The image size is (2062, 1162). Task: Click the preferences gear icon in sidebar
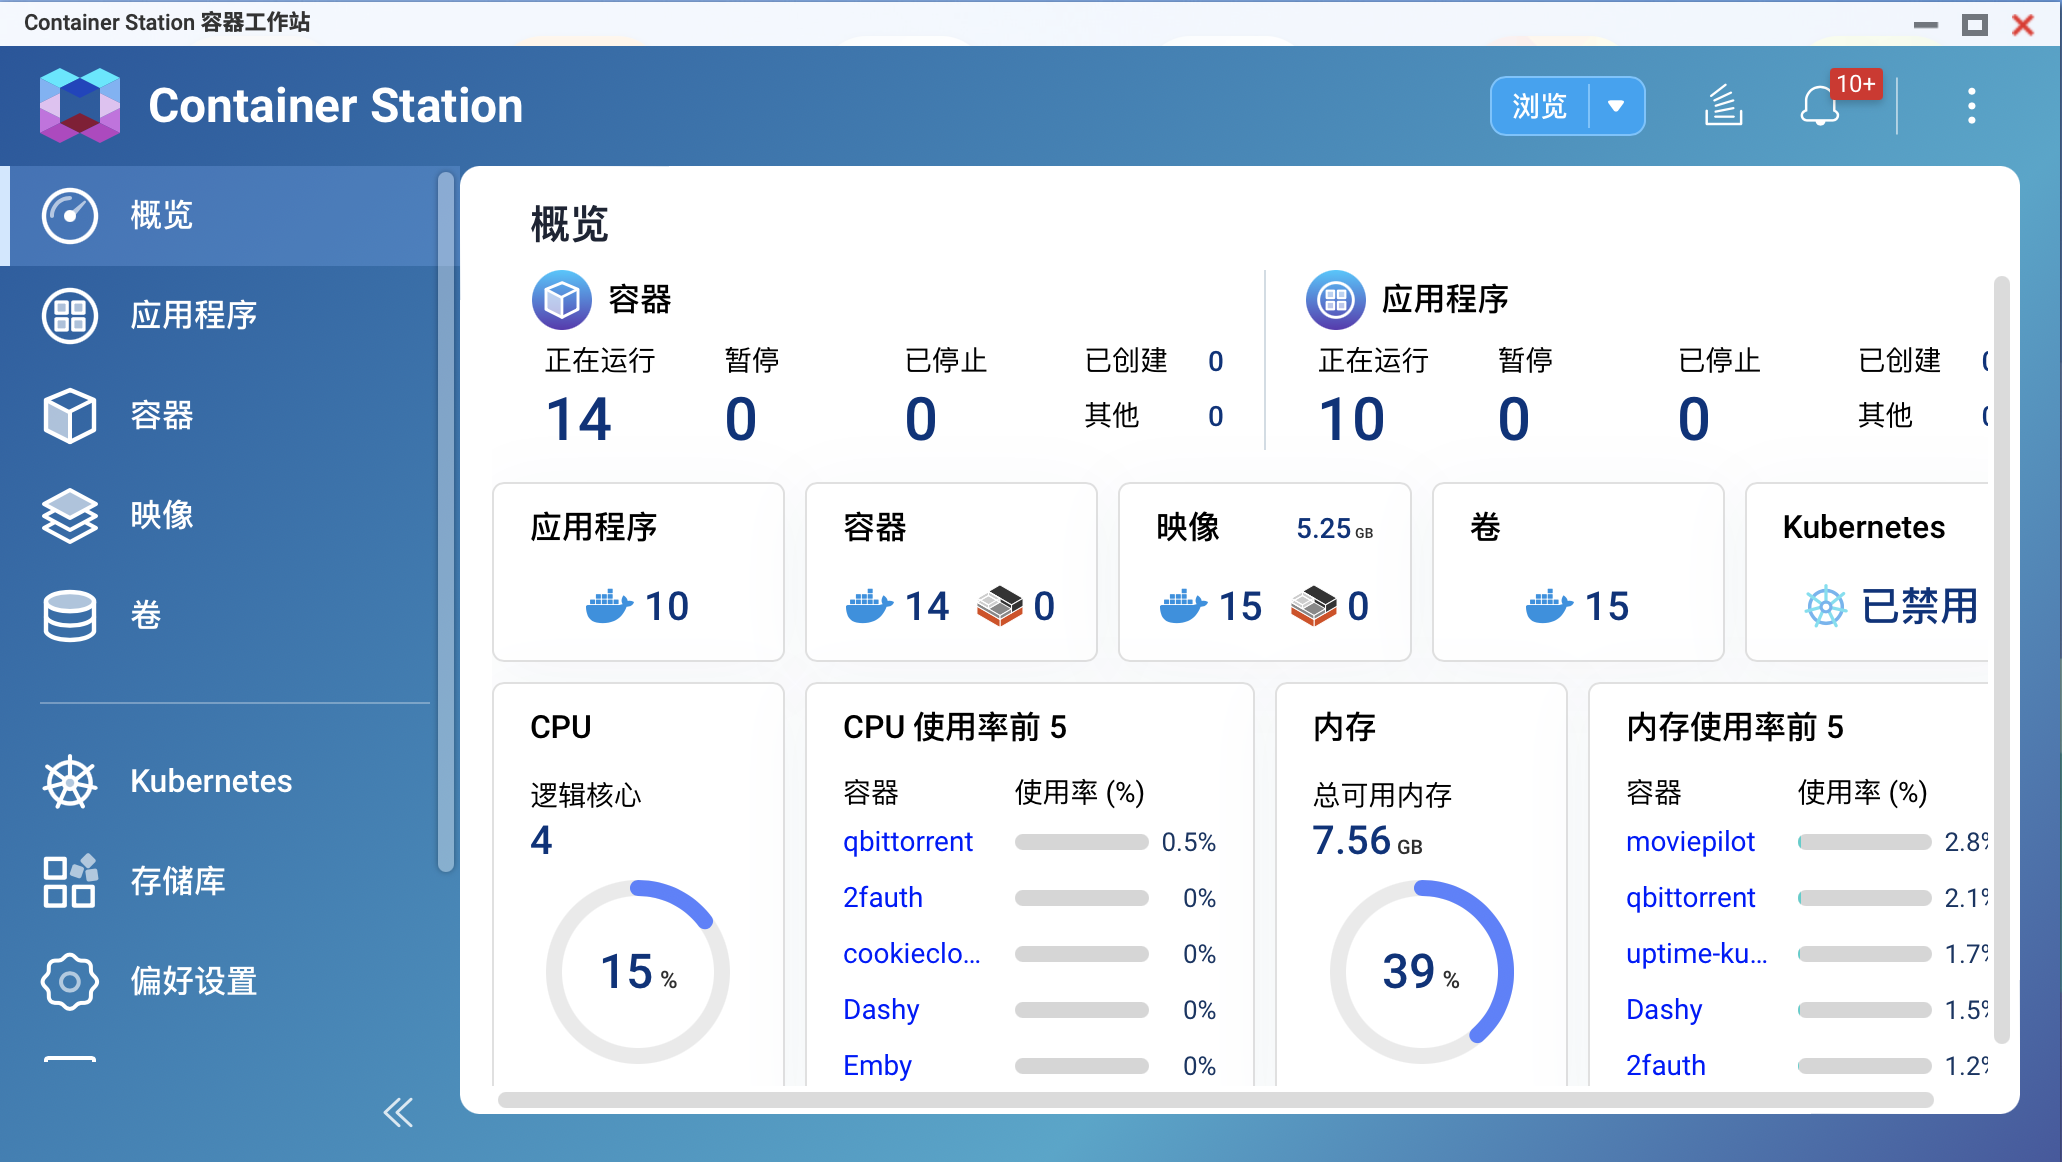coord(69,981)
